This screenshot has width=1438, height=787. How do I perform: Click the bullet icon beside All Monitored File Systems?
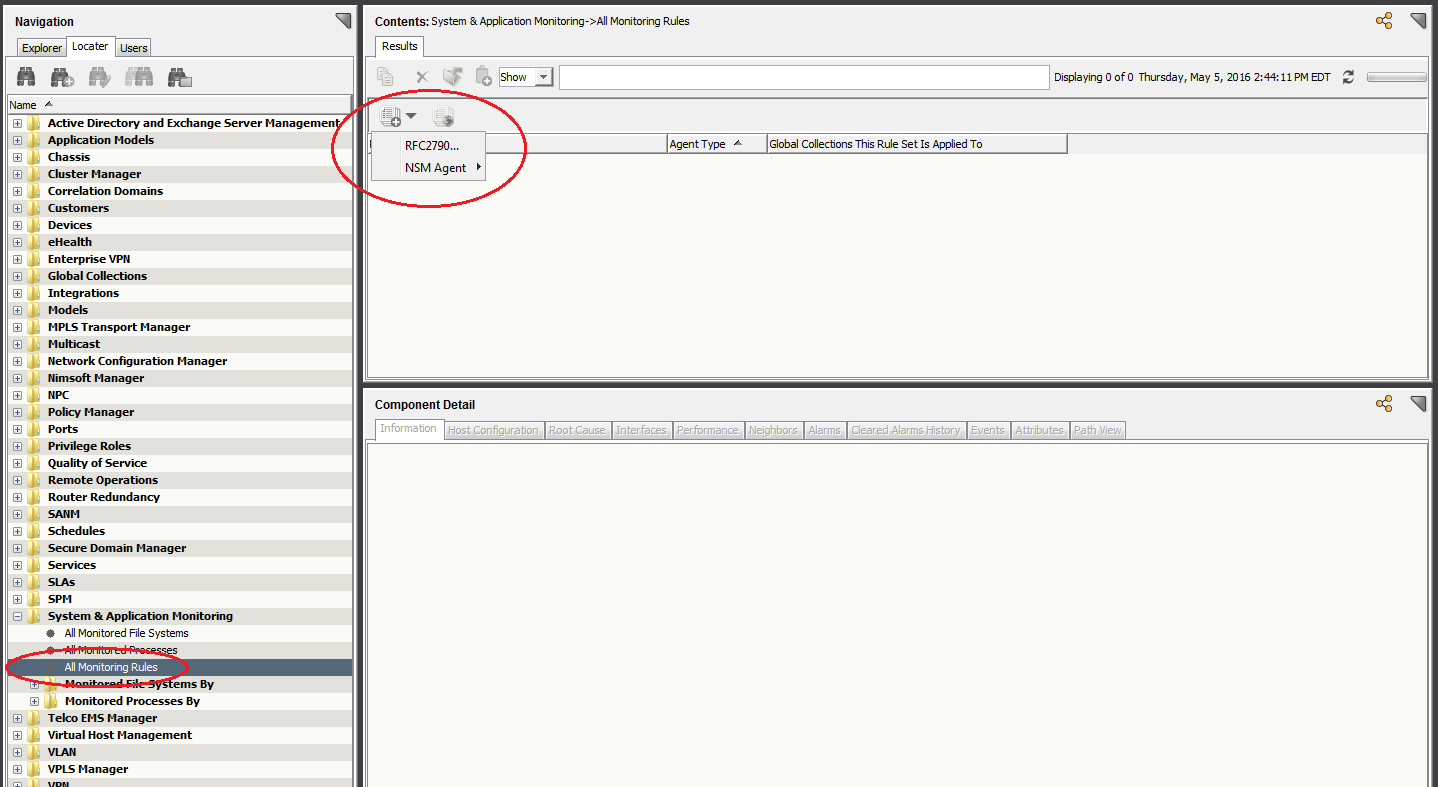(x=51, y=633)
